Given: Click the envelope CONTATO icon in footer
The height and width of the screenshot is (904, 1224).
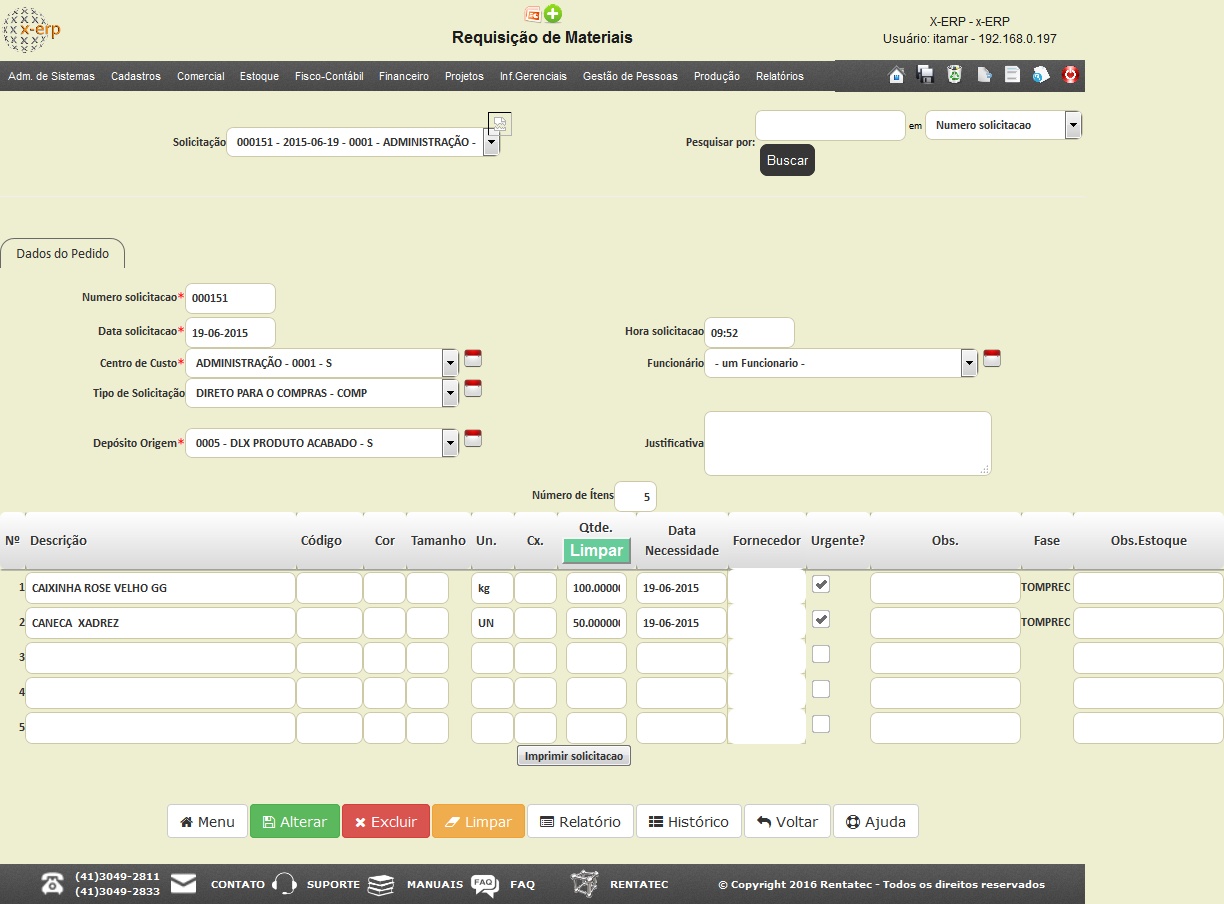Looking at the screenshot, I should click(183, 884).
